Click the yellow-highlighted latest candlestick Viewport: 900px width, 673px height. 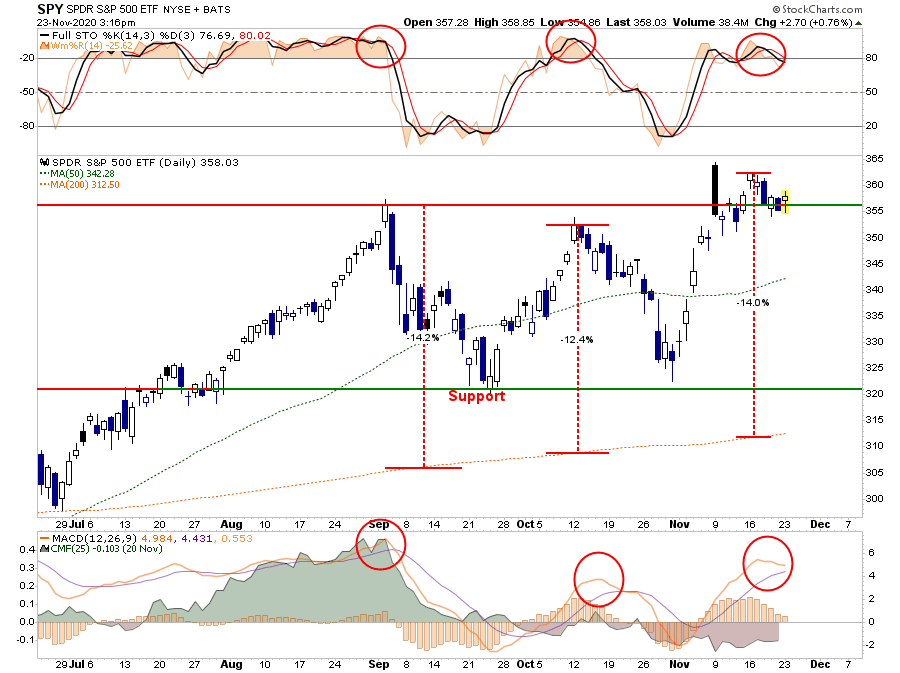pos(785,201)
